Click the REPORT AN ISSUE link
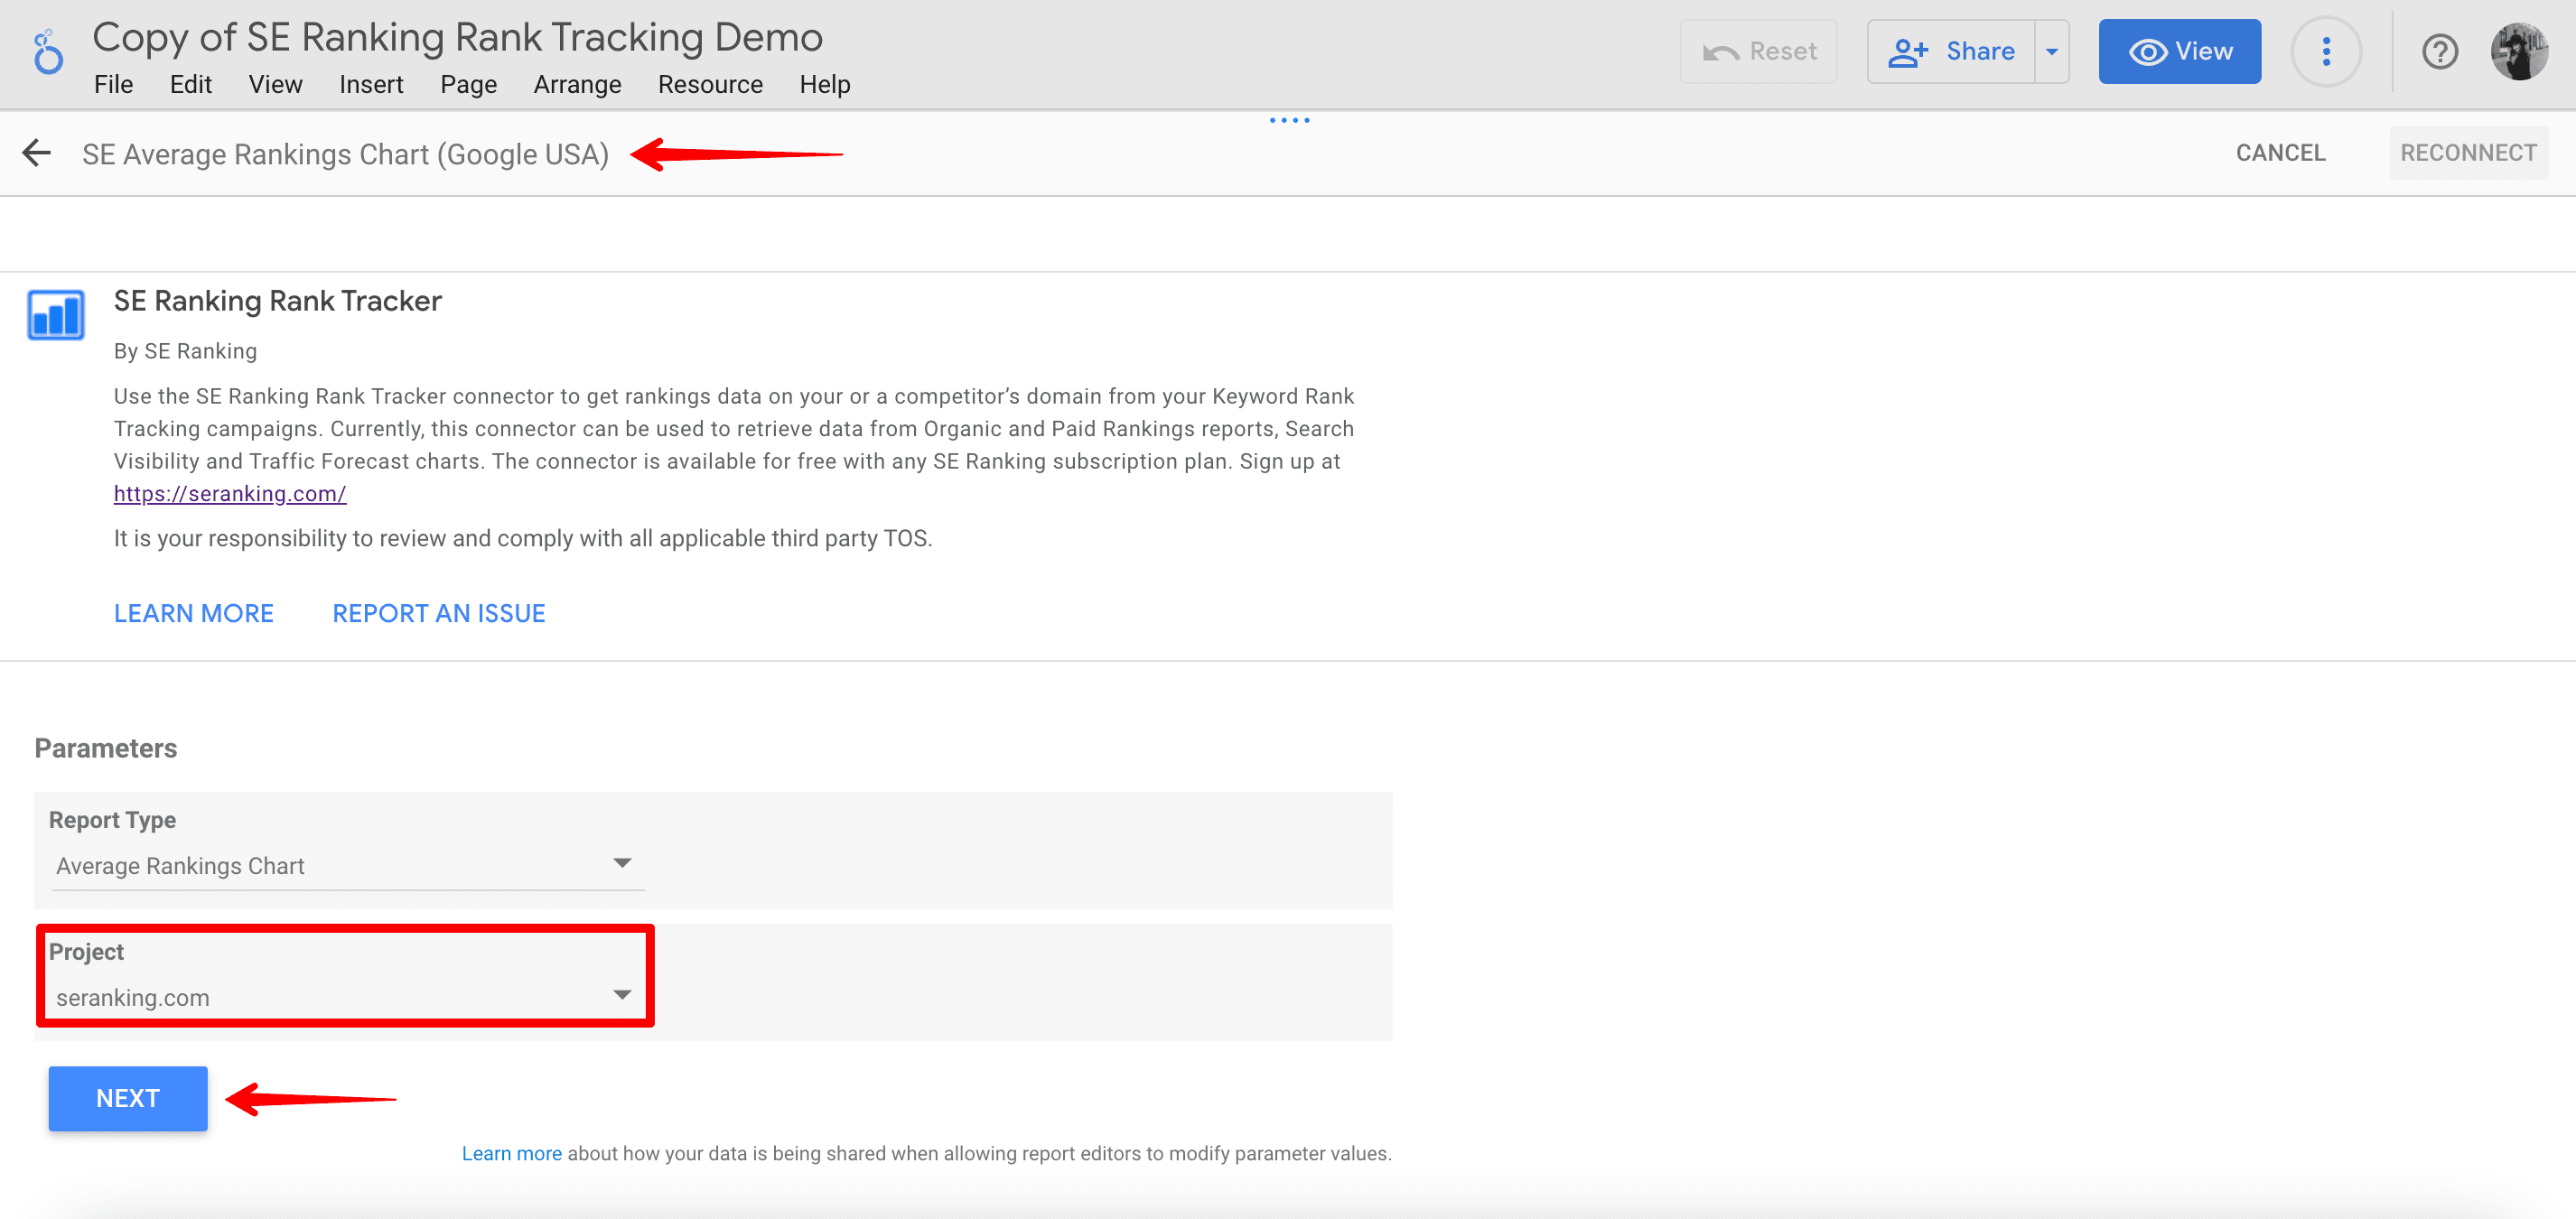Image resolution: width=2576 pixels, height=1219 pixels. click(x=439, y=613)
